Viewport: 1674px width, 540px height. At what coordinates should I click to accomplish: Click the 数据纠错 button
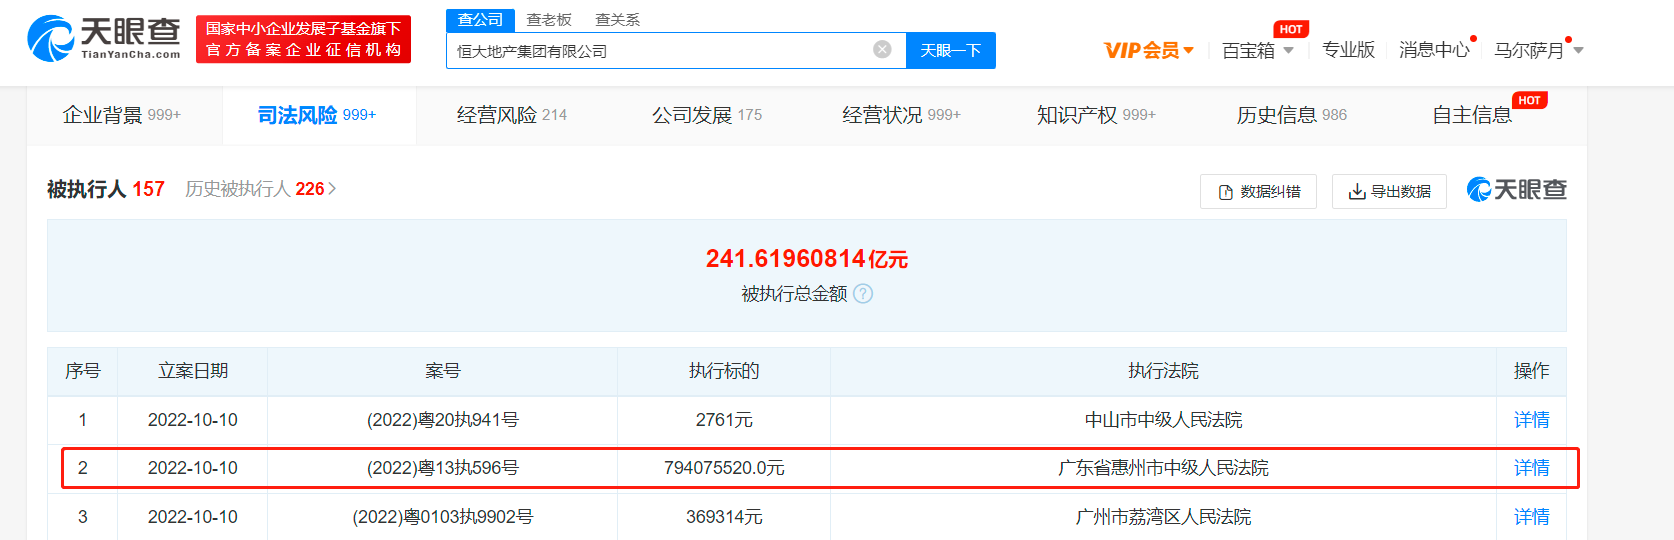tap(1258, 191)
